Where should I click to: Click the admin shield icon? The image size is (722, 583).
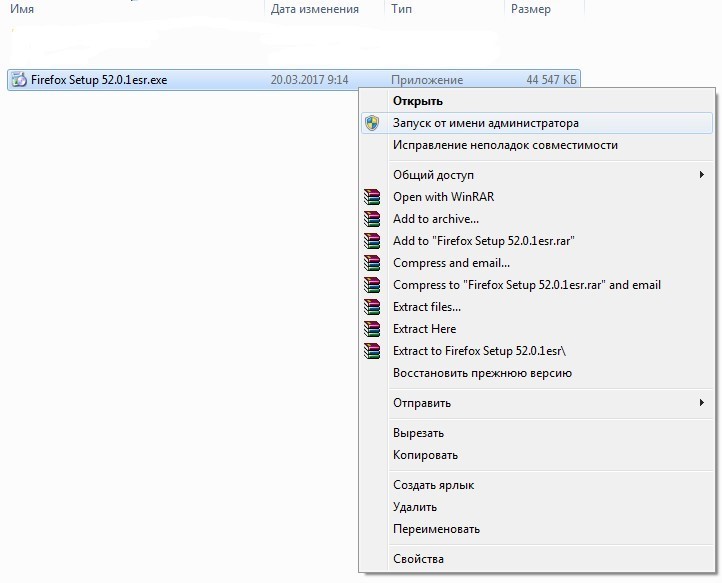click(372, 123)
